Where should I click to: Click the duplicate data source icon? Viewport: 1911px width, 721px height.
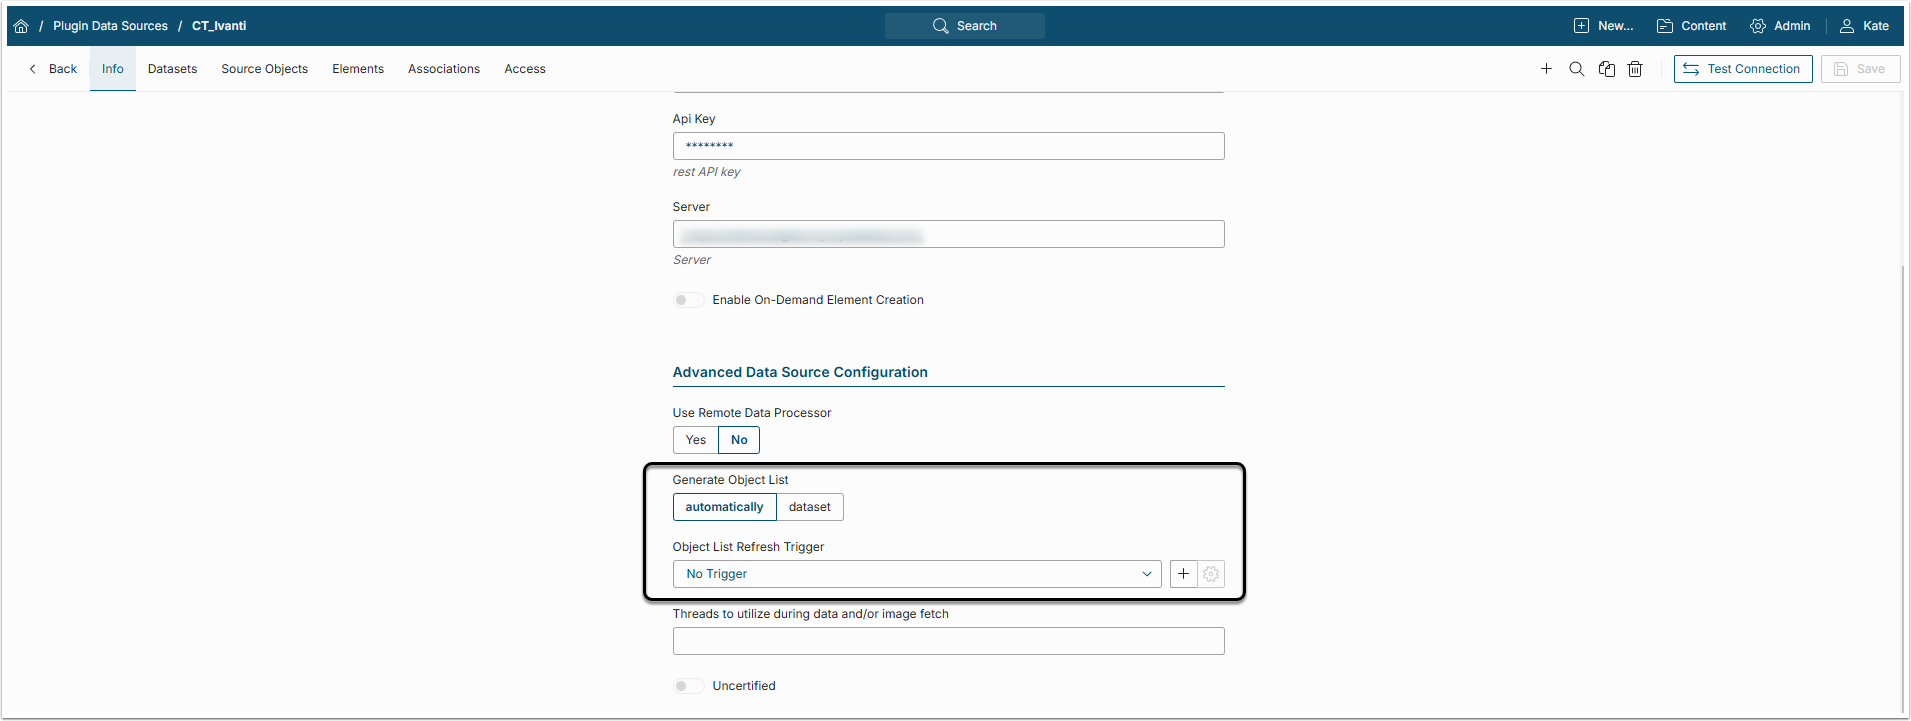pyautogui.click(x=1606, y=69)
